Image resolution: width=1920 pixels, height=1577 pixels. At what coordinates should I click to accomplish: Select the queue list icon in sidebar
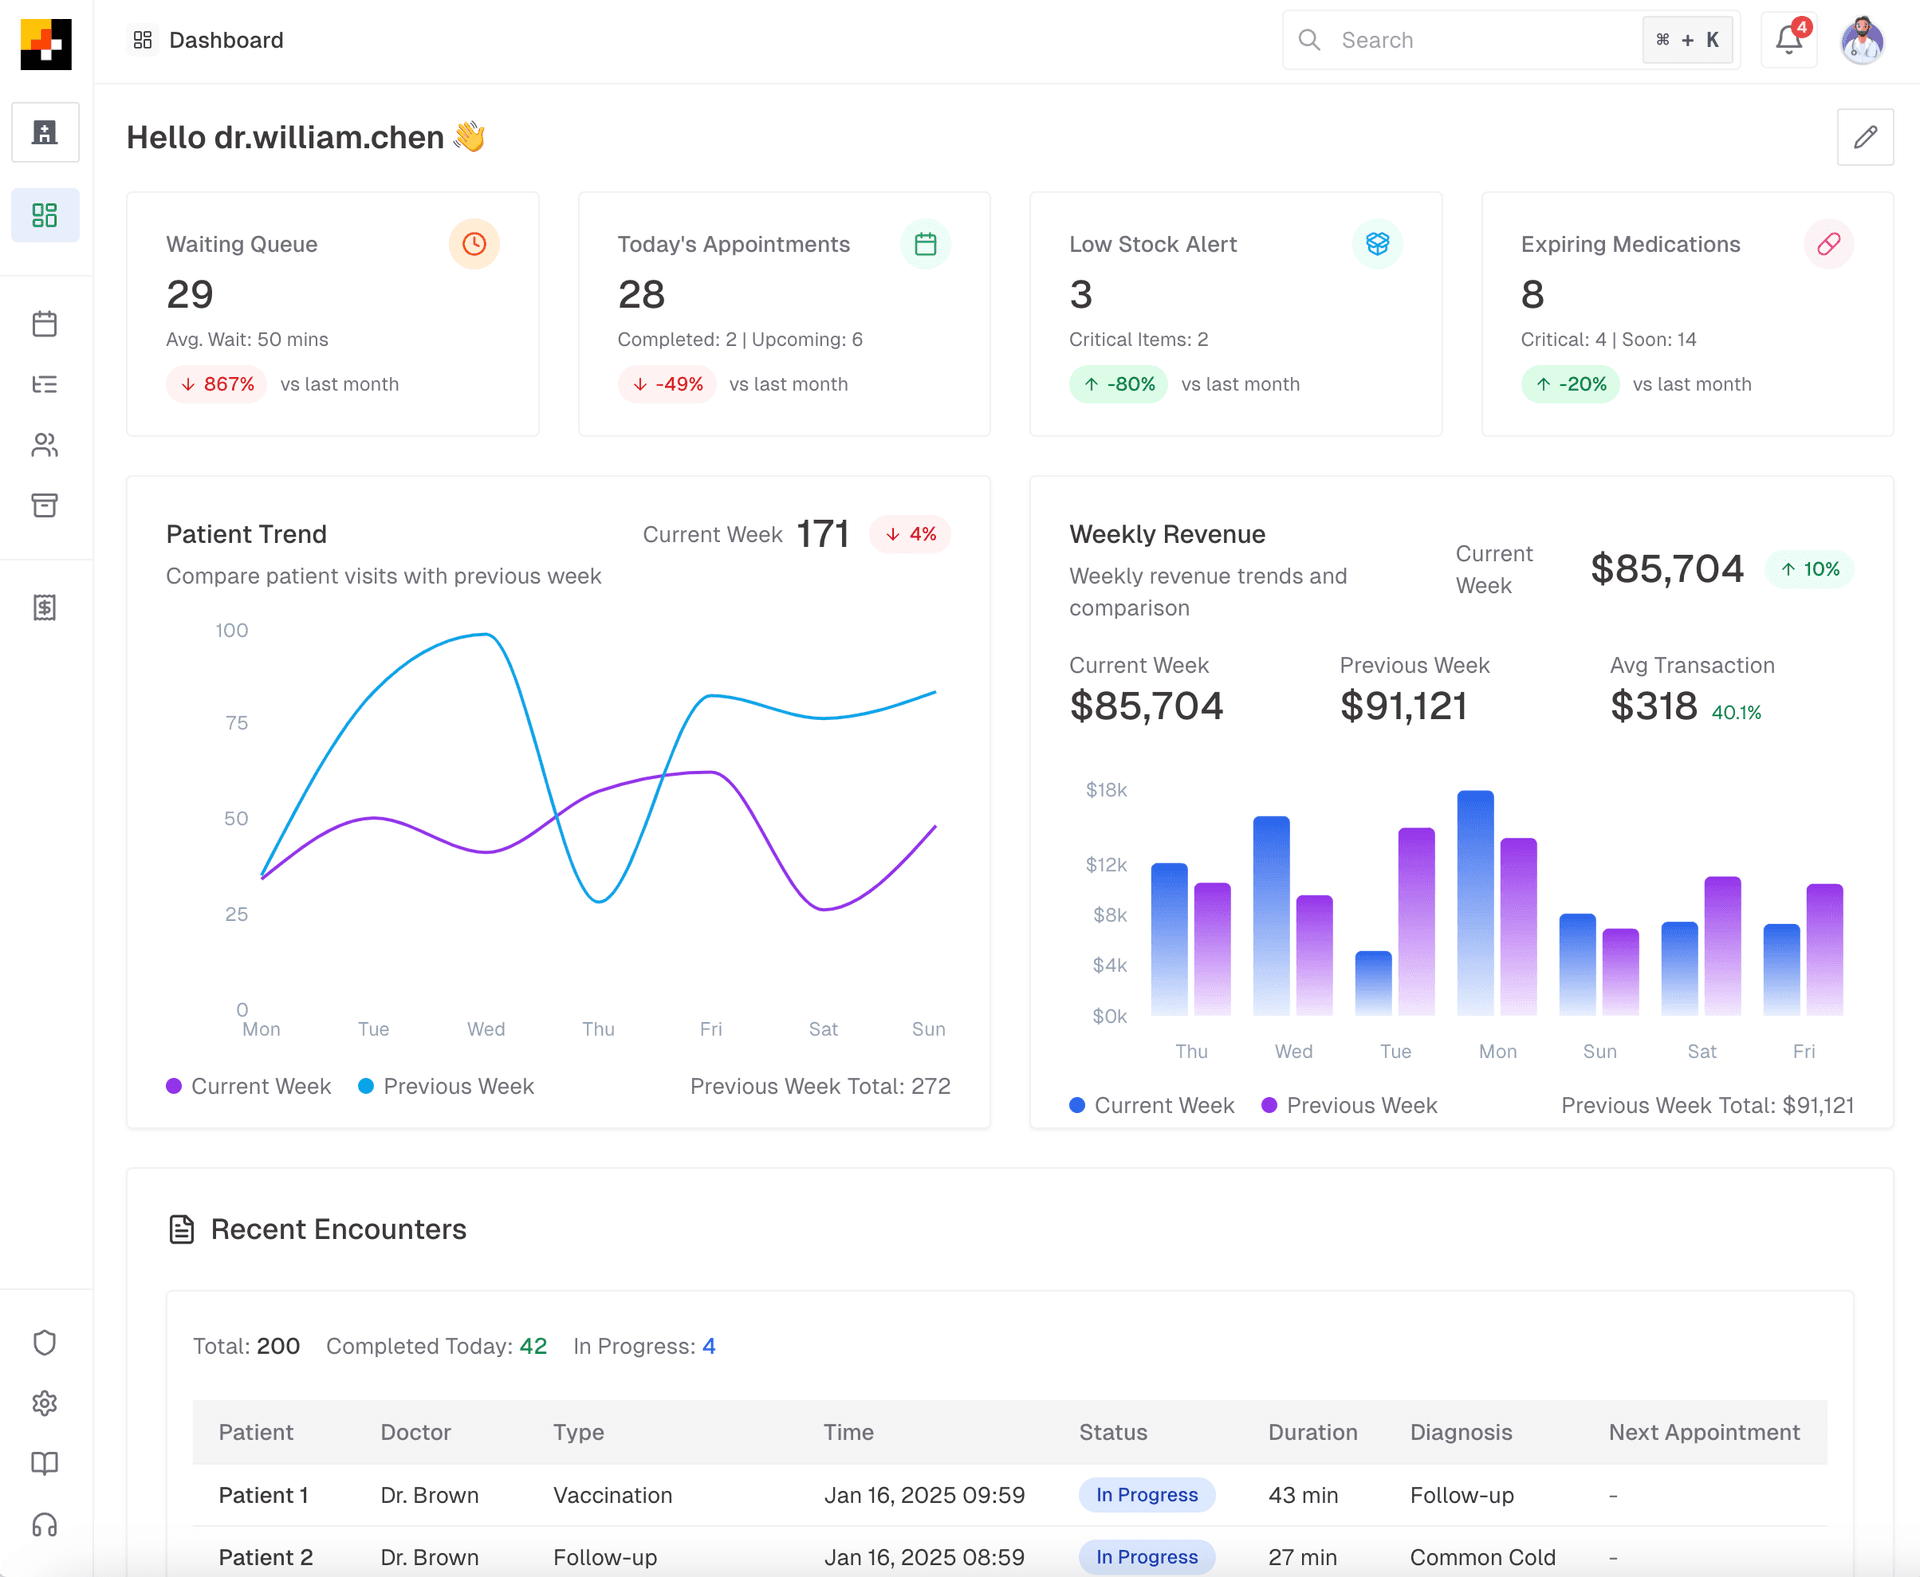click(x=45, y=385)
